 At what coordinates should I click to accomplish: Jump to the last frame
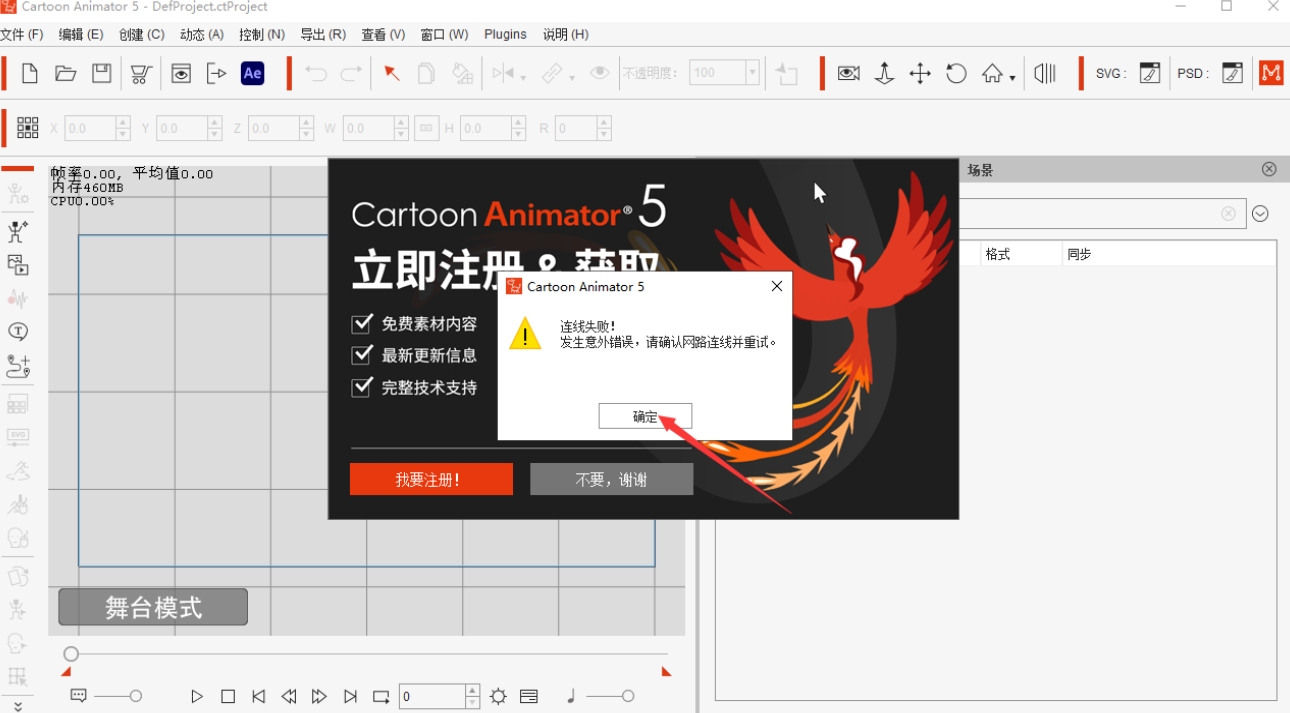[x=350, y=696]
